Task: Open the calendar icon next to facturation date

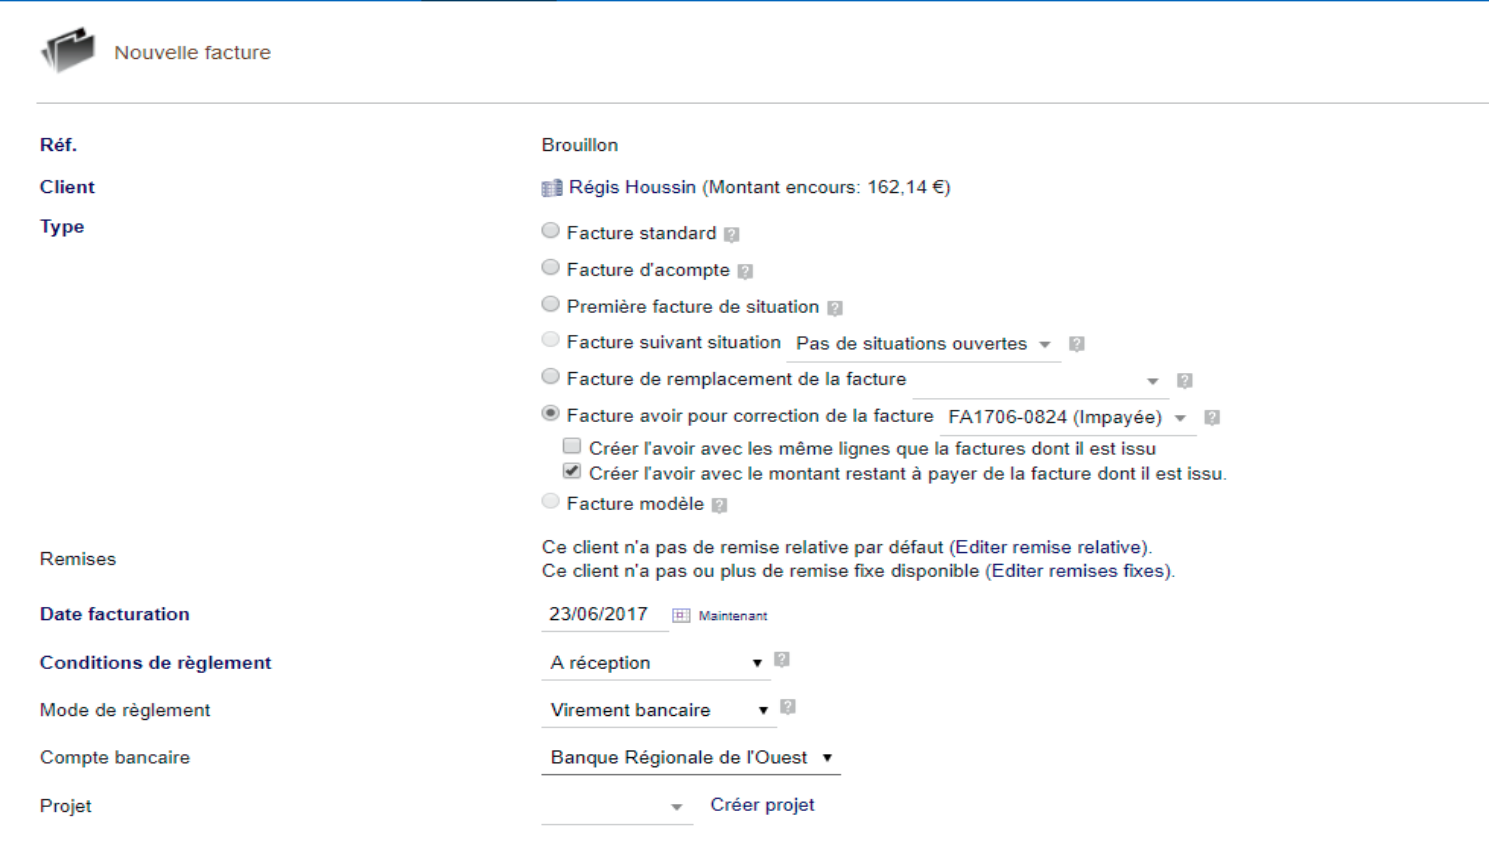Action: [x=681, y=615]
